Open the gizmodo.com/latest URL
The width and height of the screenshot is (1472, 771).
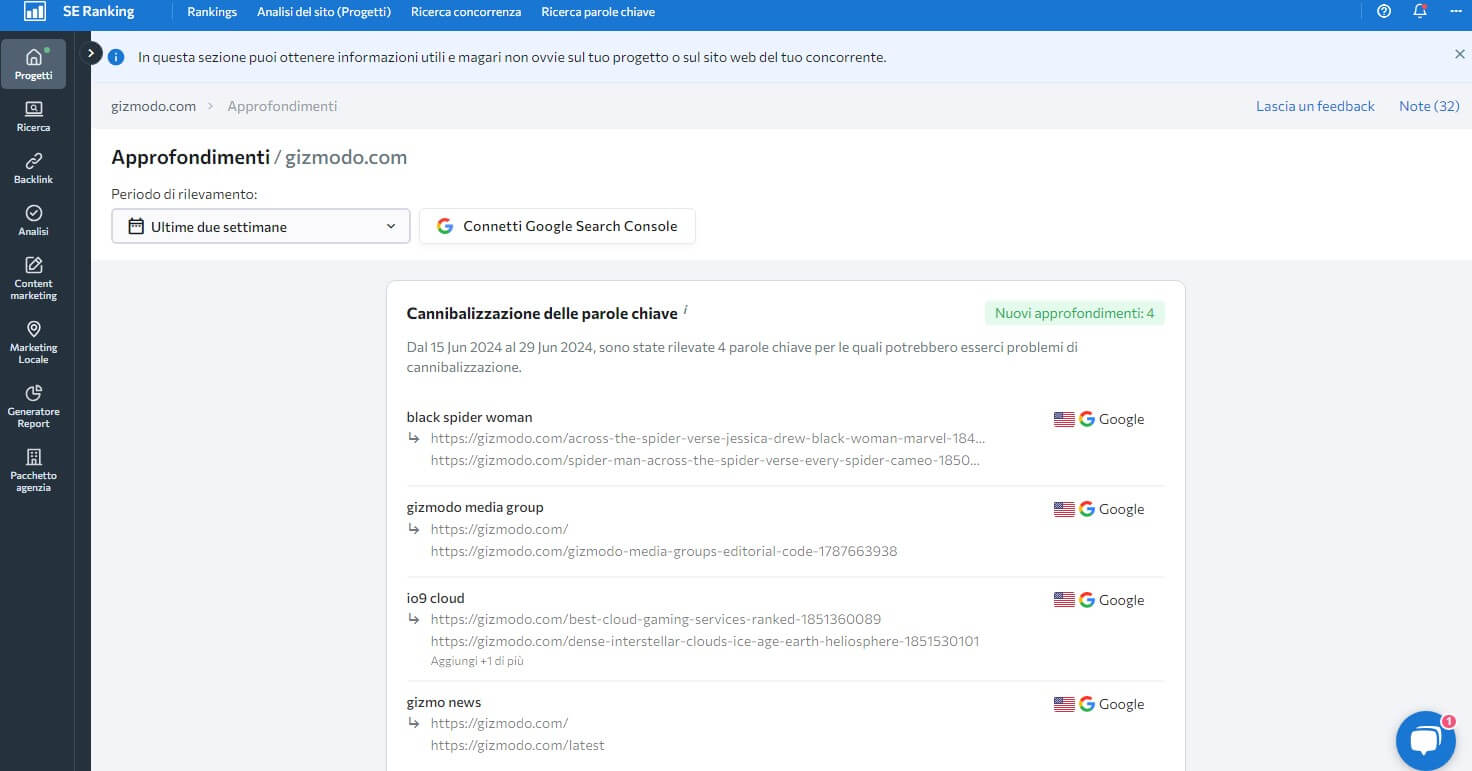pyautogui.click(x=517, y=745)
